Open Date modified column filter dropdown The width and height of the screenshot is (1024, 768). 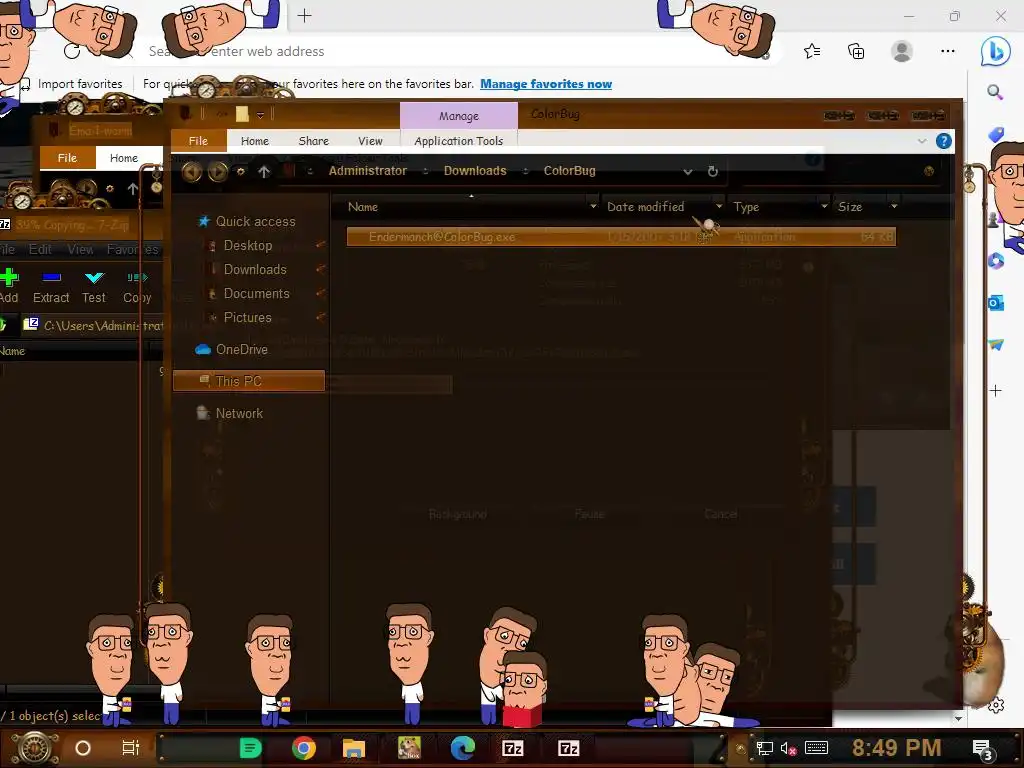719,206
